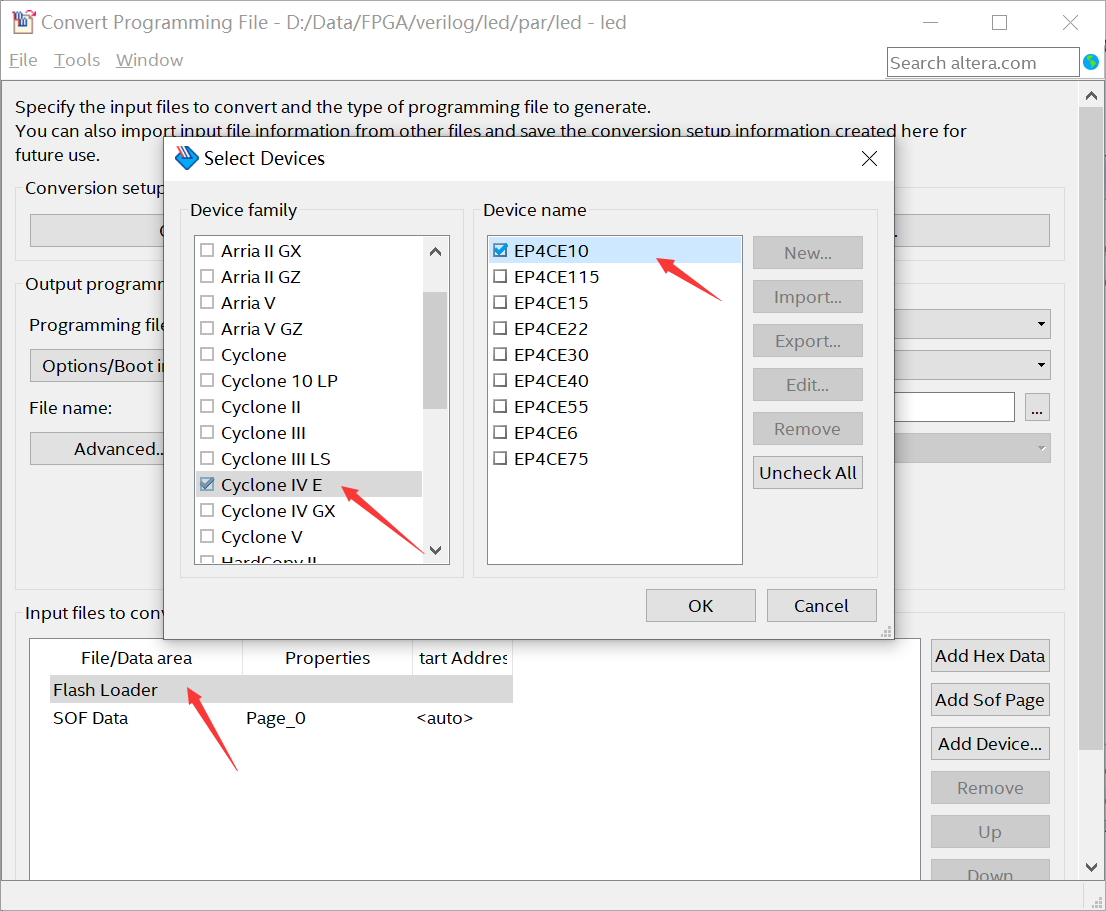Viewport: 1106px width, 911px height.
Task: Check the Cyclone IV GX family
Action: (207, 510)
